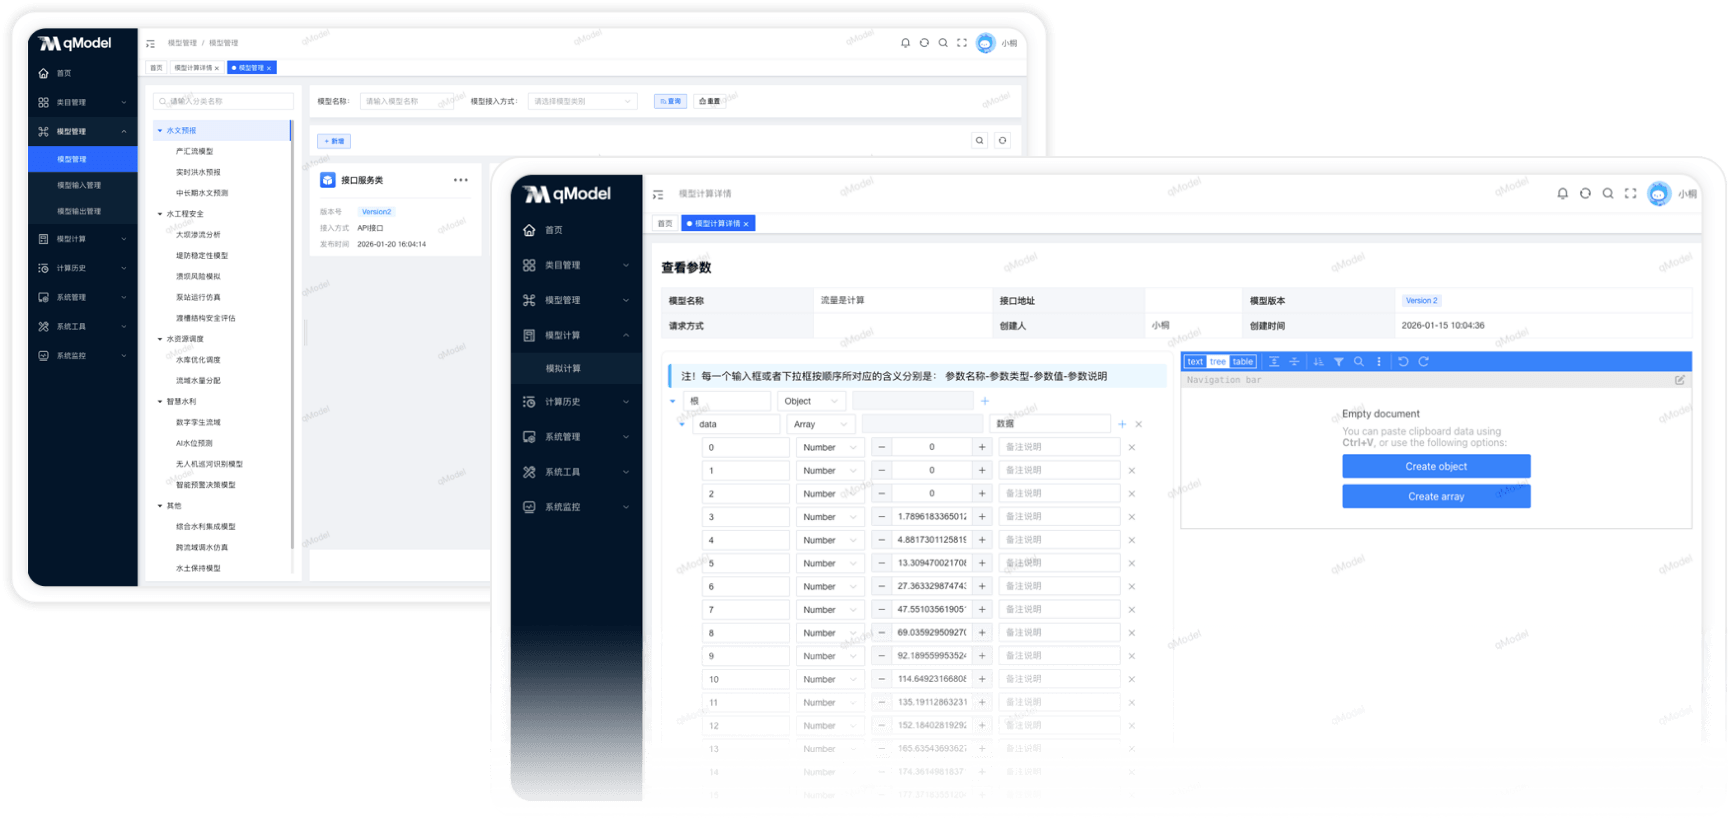The width and height of the screenshot is (1736, 822).
Task: Click 备注说明 field of row 1
Action: pyautogui.click(x=1059, y=470)
